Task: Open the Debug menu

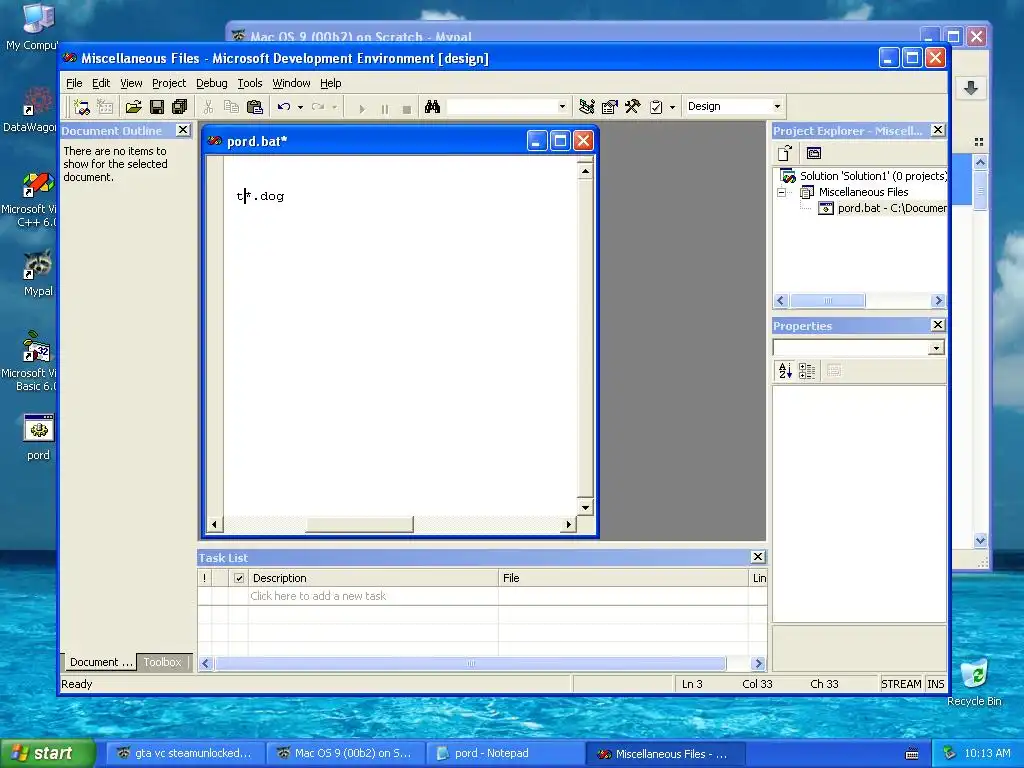Action: tap(212, 84)
